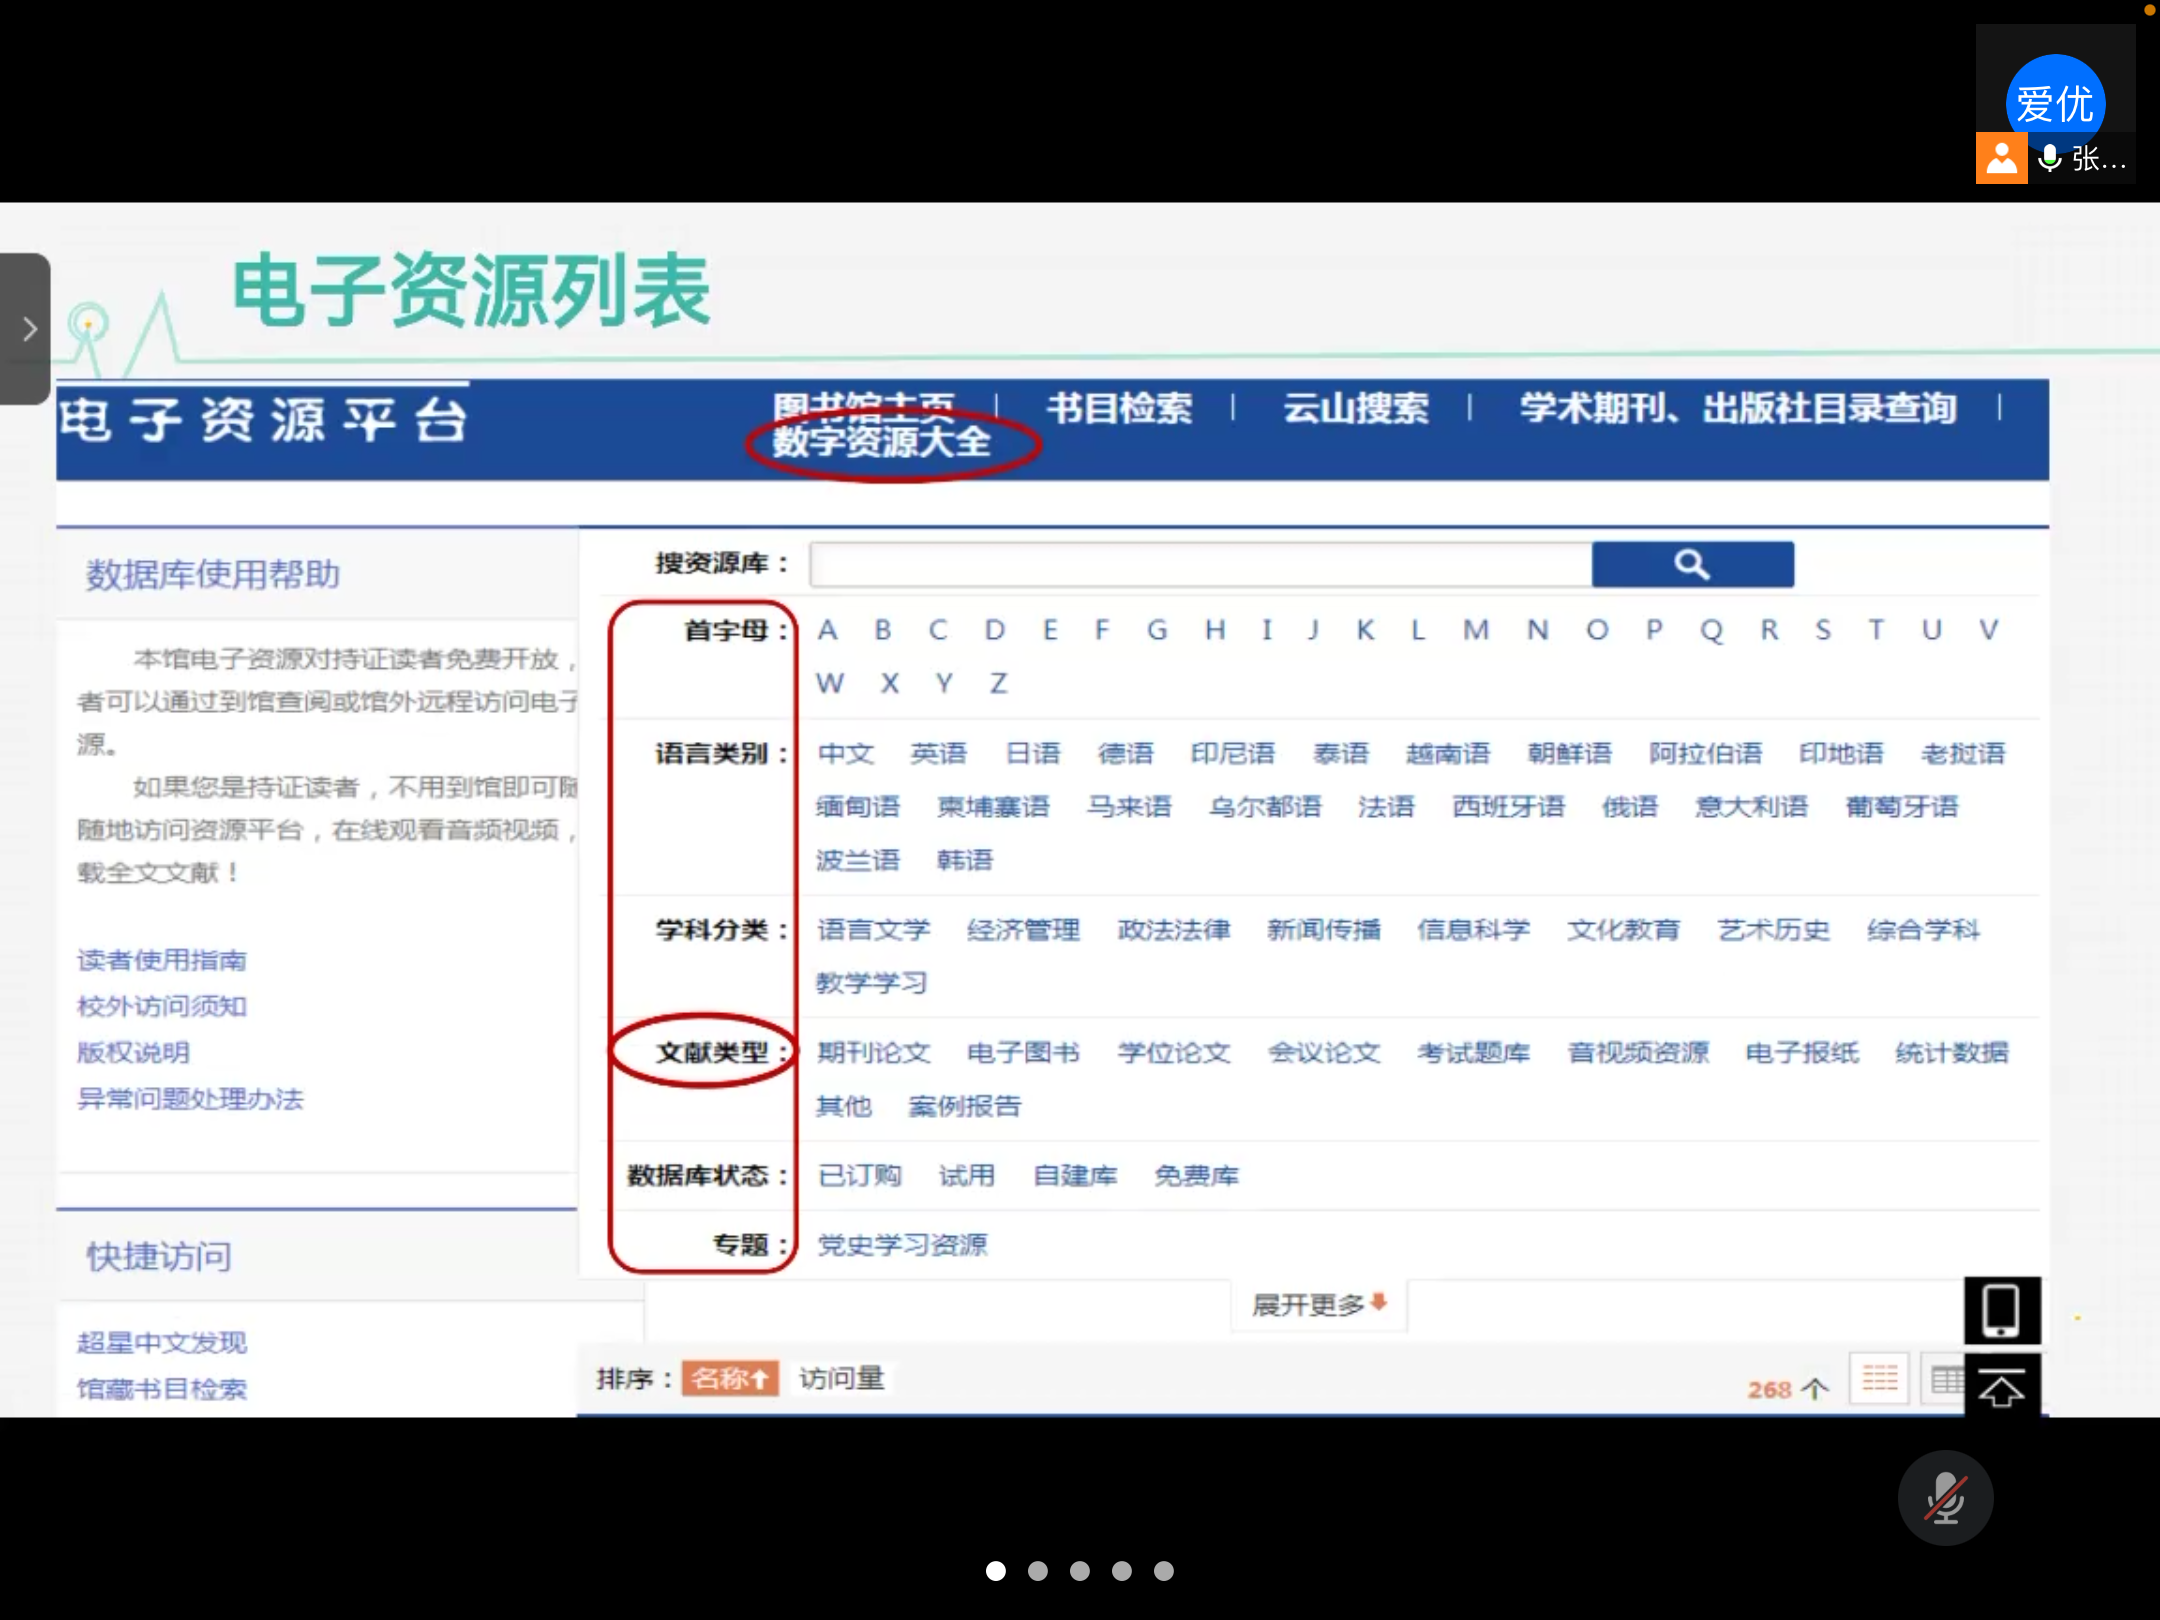Switch to list view icon
Viewport: 2160px width, 1620px height.
coord(1879,1379)
